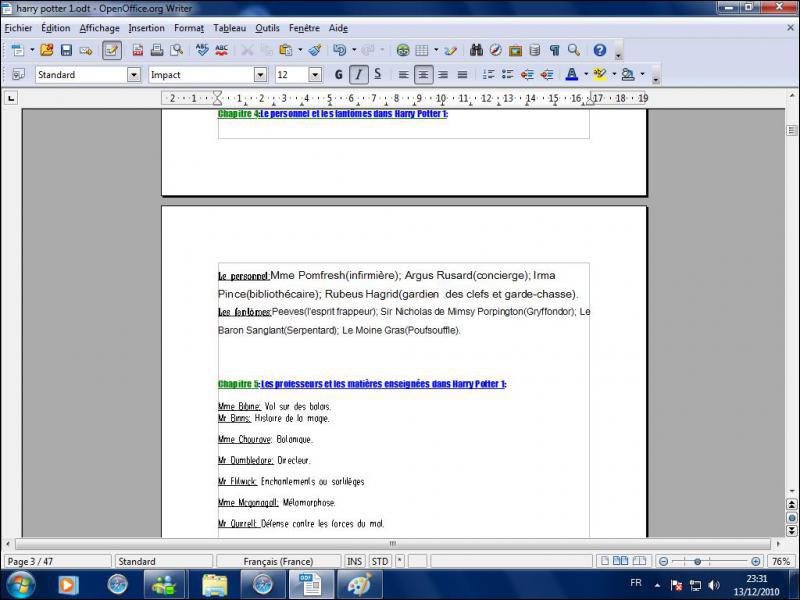
Task: Click the 76% zoom percentage
Action: [781, 561]
